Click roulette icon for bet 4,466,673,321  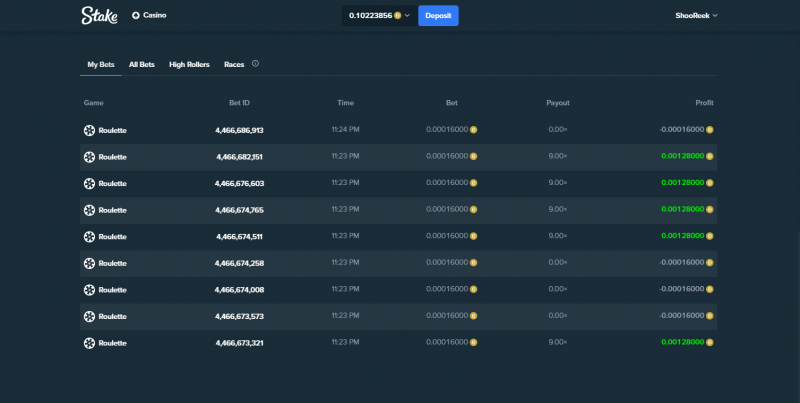(89, 343)
